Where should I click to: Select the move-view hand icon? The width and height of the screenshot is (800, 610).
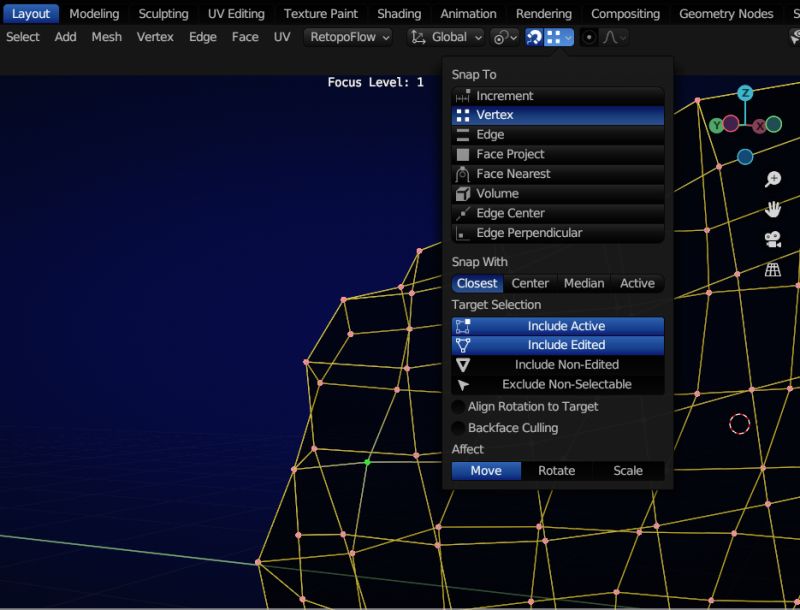[772, 208]
